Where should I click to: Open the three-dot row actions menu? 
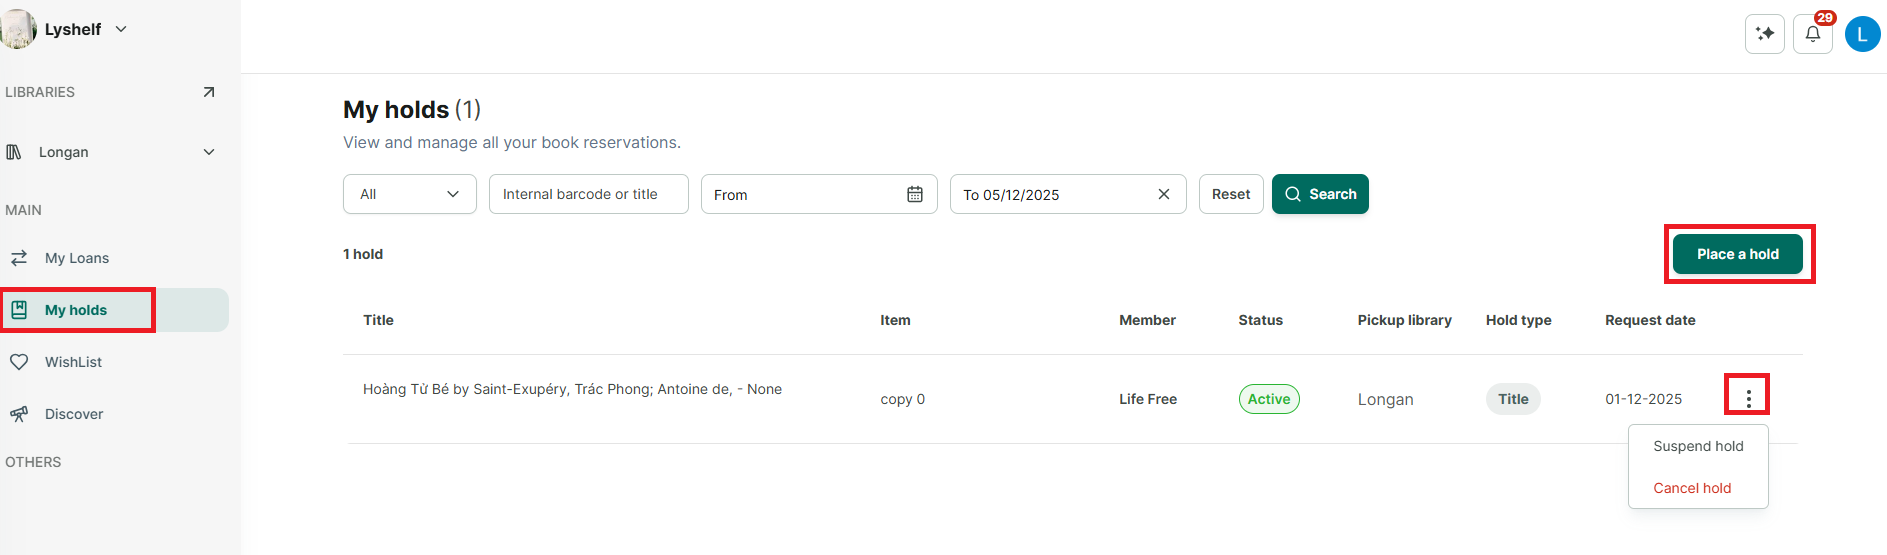[1748, 398]
